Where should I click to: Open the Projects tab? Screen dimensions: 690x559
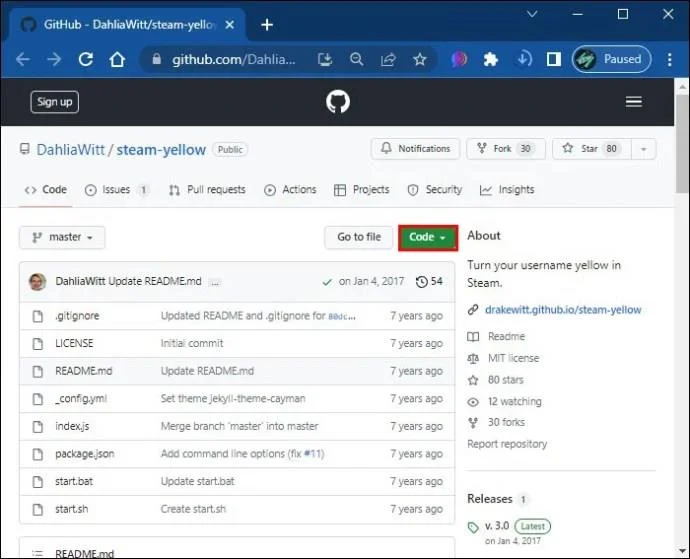362,190
